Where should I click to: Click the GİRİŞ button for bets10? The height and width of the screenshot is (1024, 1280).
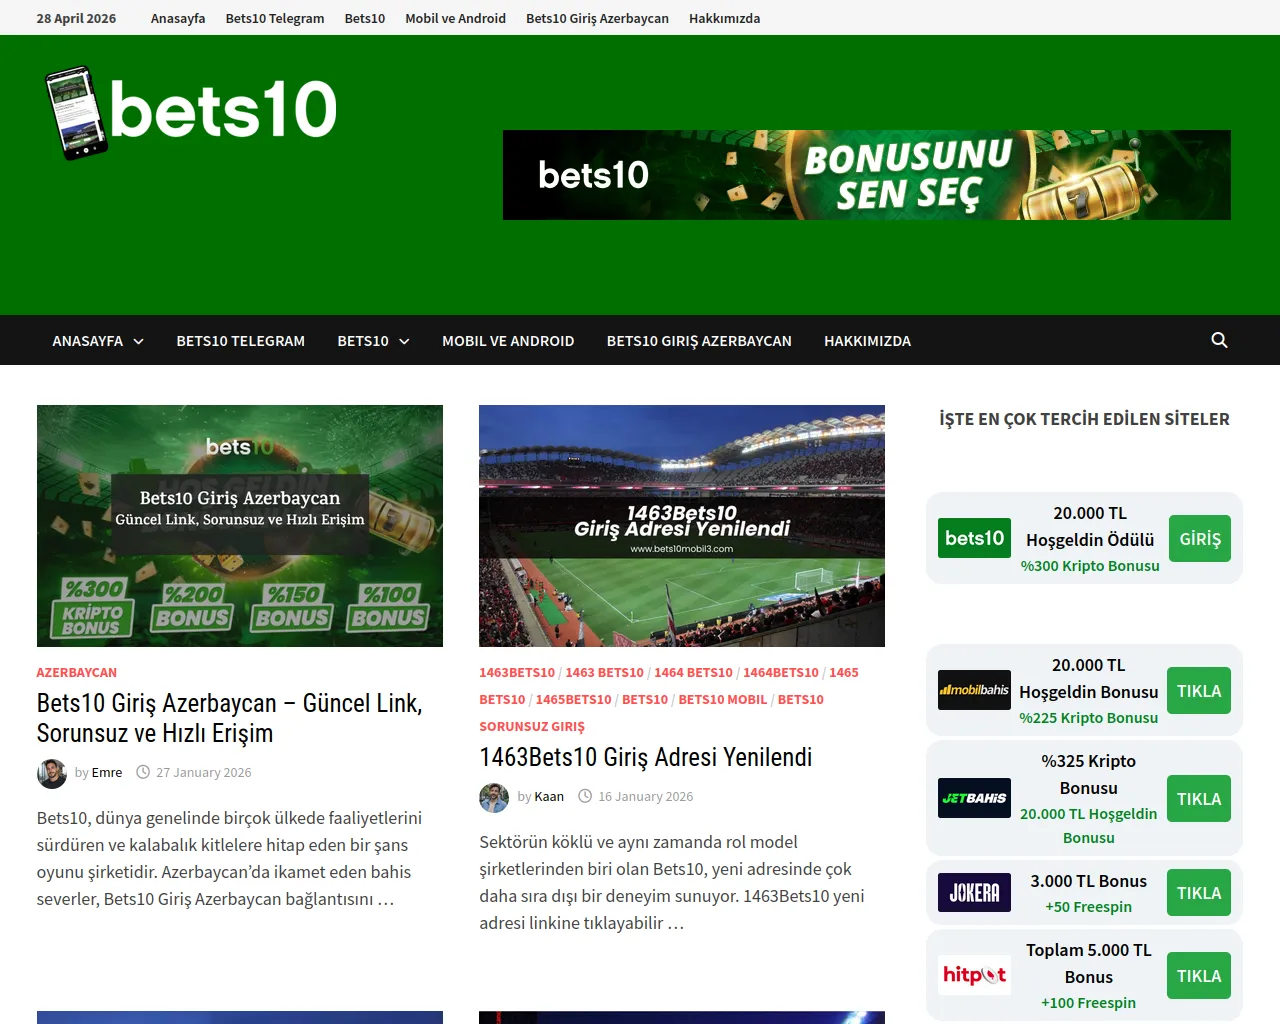[x=1200, y=538]
